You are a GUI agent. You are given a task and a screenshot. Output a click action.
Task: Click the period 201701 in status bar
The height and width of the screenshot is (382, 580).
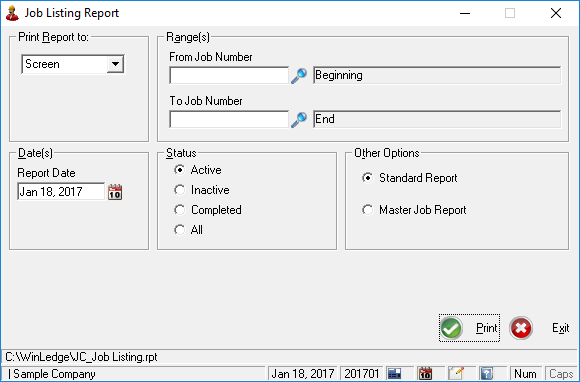(x=361, y=374)
